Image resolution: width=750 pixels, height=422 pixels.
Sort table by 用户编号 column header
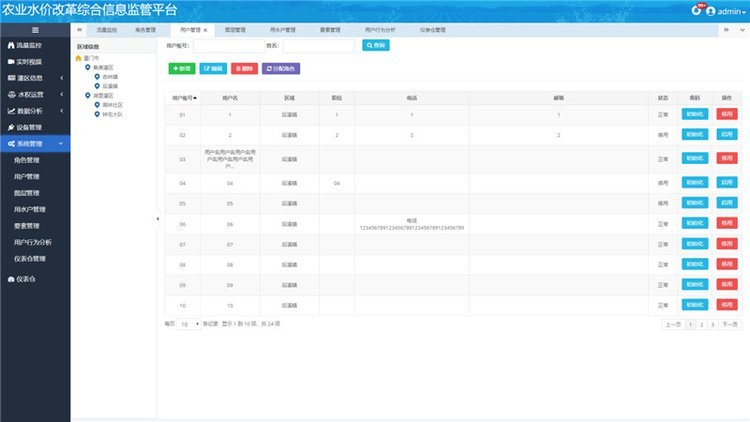[184, 98]
